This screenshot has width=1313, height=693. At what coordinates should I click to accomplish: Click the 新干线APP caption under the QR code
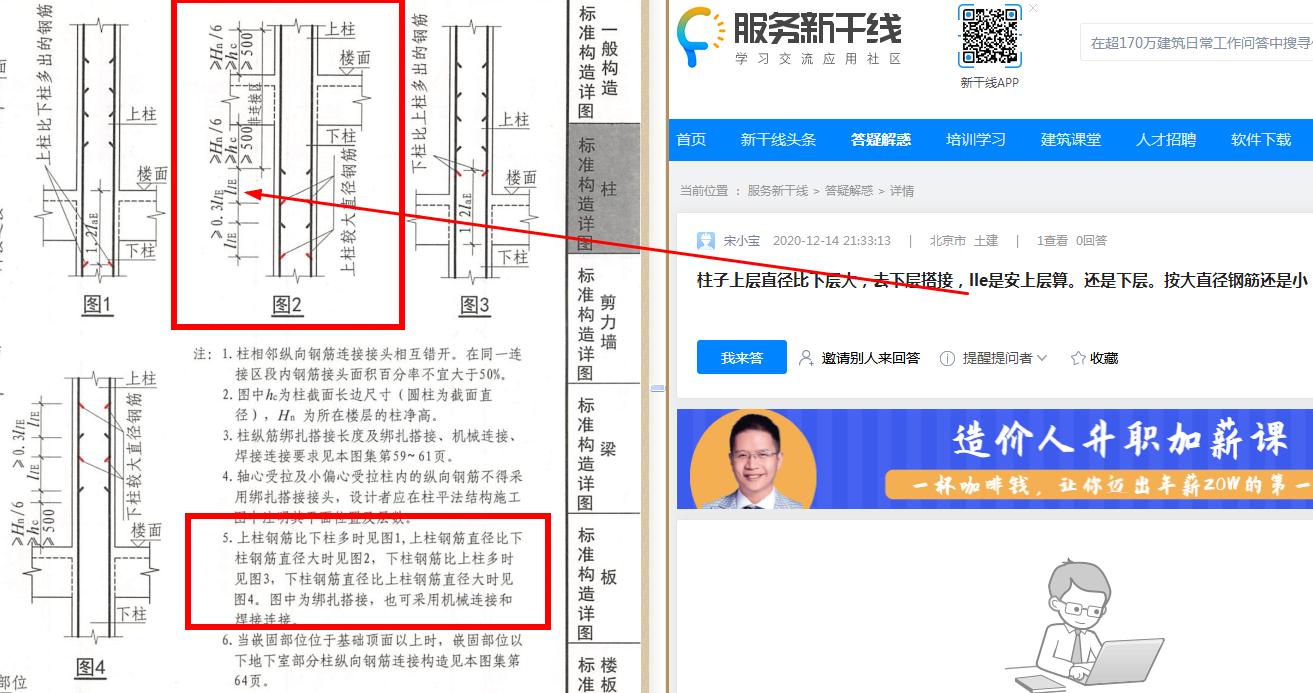click(x=990, y=82)
